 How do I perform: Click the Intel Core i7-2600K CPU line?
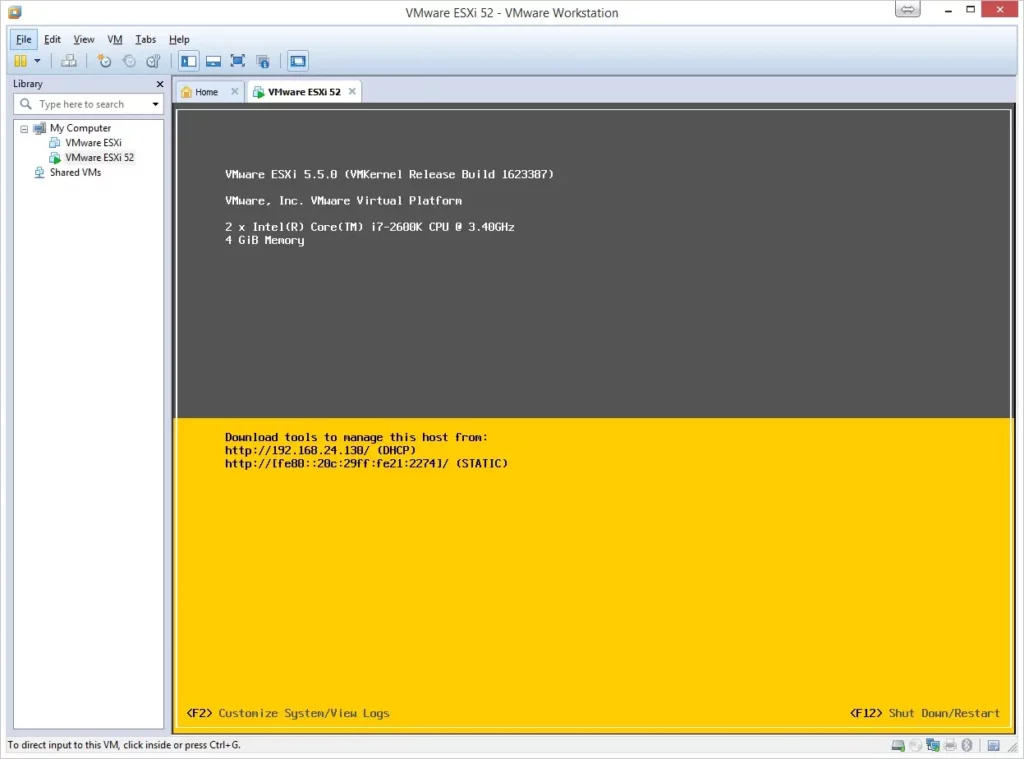[370, 227]
